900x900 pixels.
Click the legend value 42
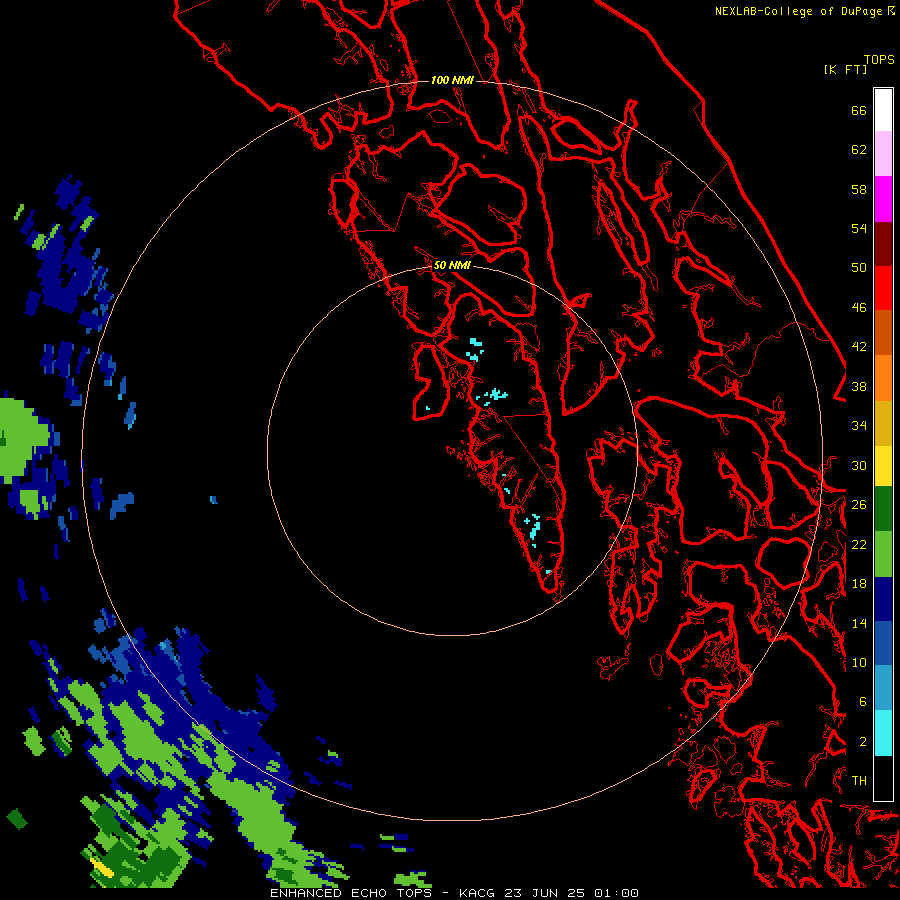859,347
